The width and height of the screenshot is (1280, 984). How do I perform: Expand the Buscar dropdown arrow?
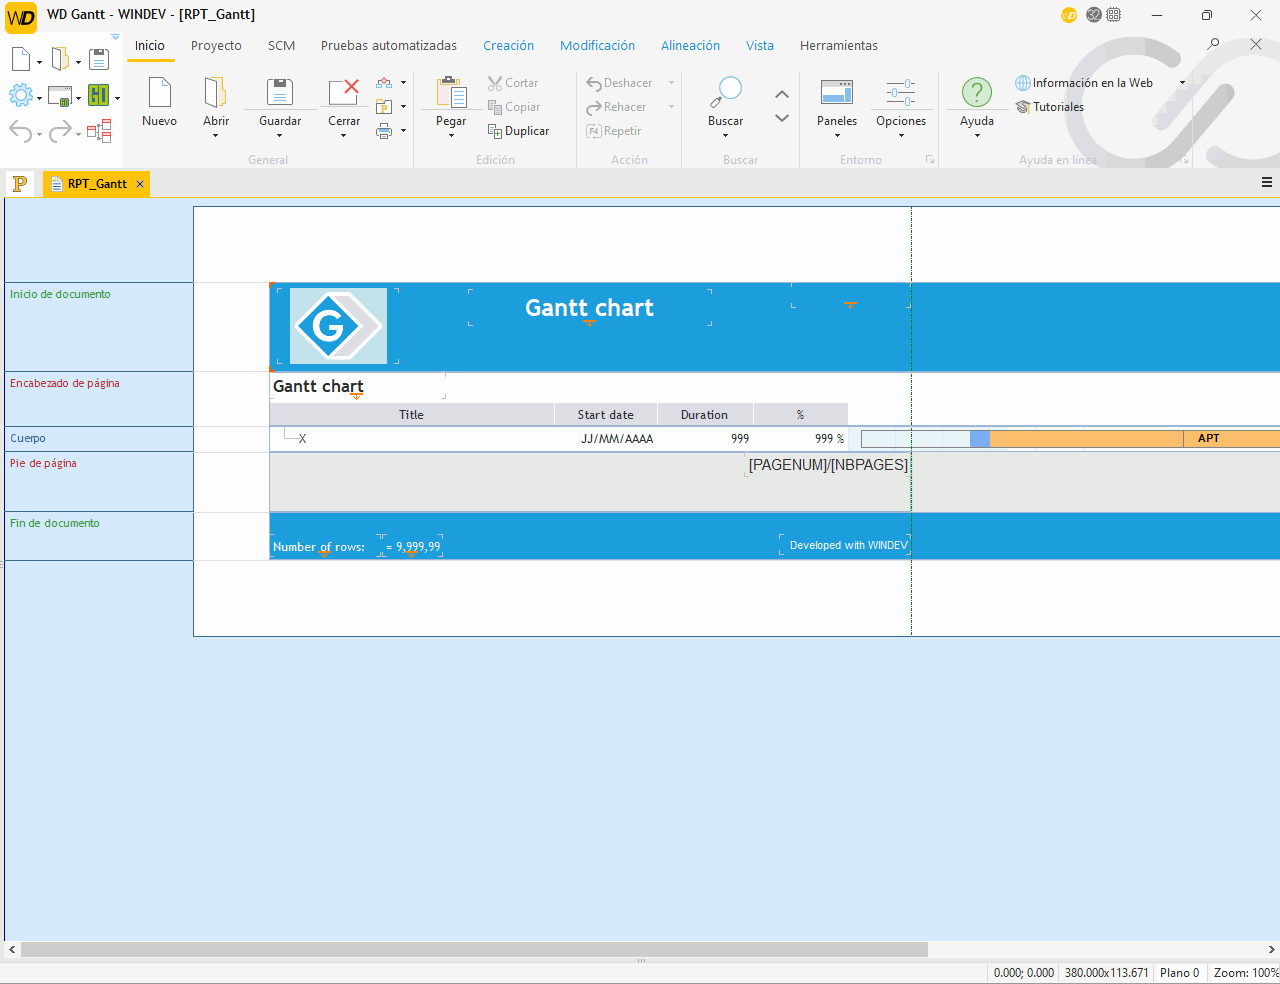pyautogui.click(x=725, y=136)
